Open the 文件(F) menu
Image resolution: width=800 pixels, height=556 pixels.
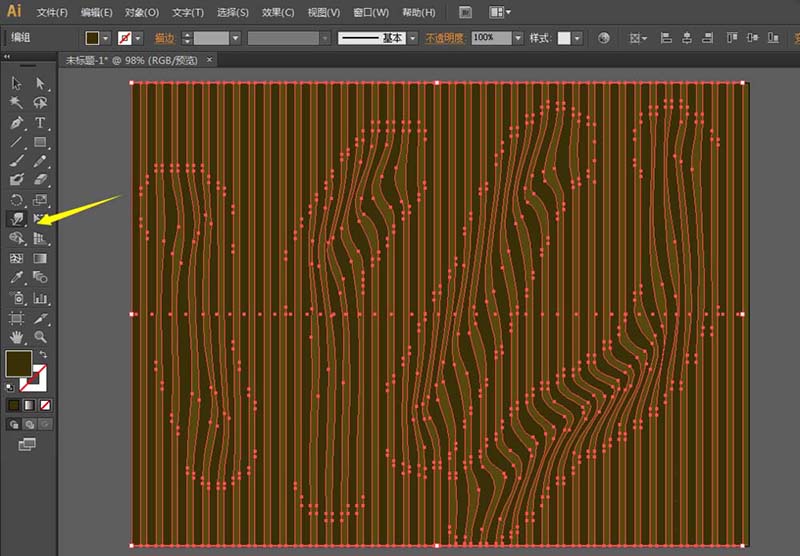click(52, 12)
